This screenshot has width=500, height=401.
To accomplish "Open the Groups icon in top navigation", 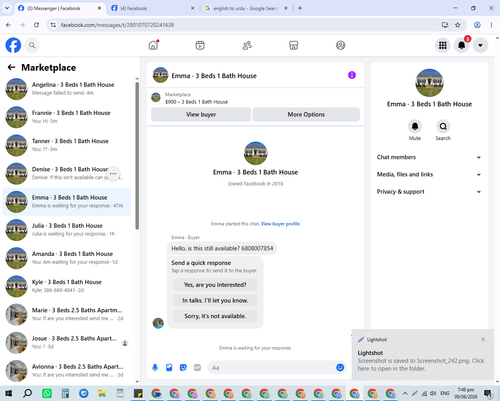I will (x=340, y=45).
